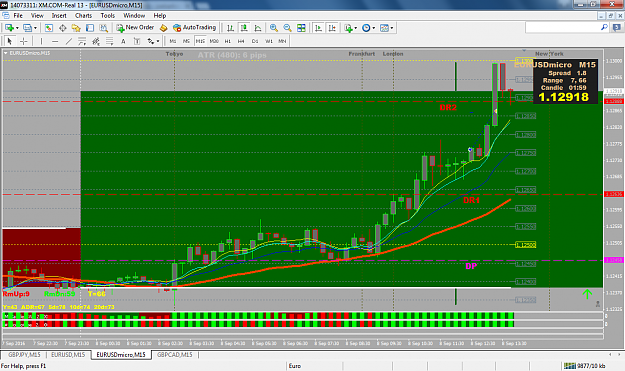Screen dimensions: 625x371
Task: Expand the new chart dropdown arrow
Action: coord(17,28)
